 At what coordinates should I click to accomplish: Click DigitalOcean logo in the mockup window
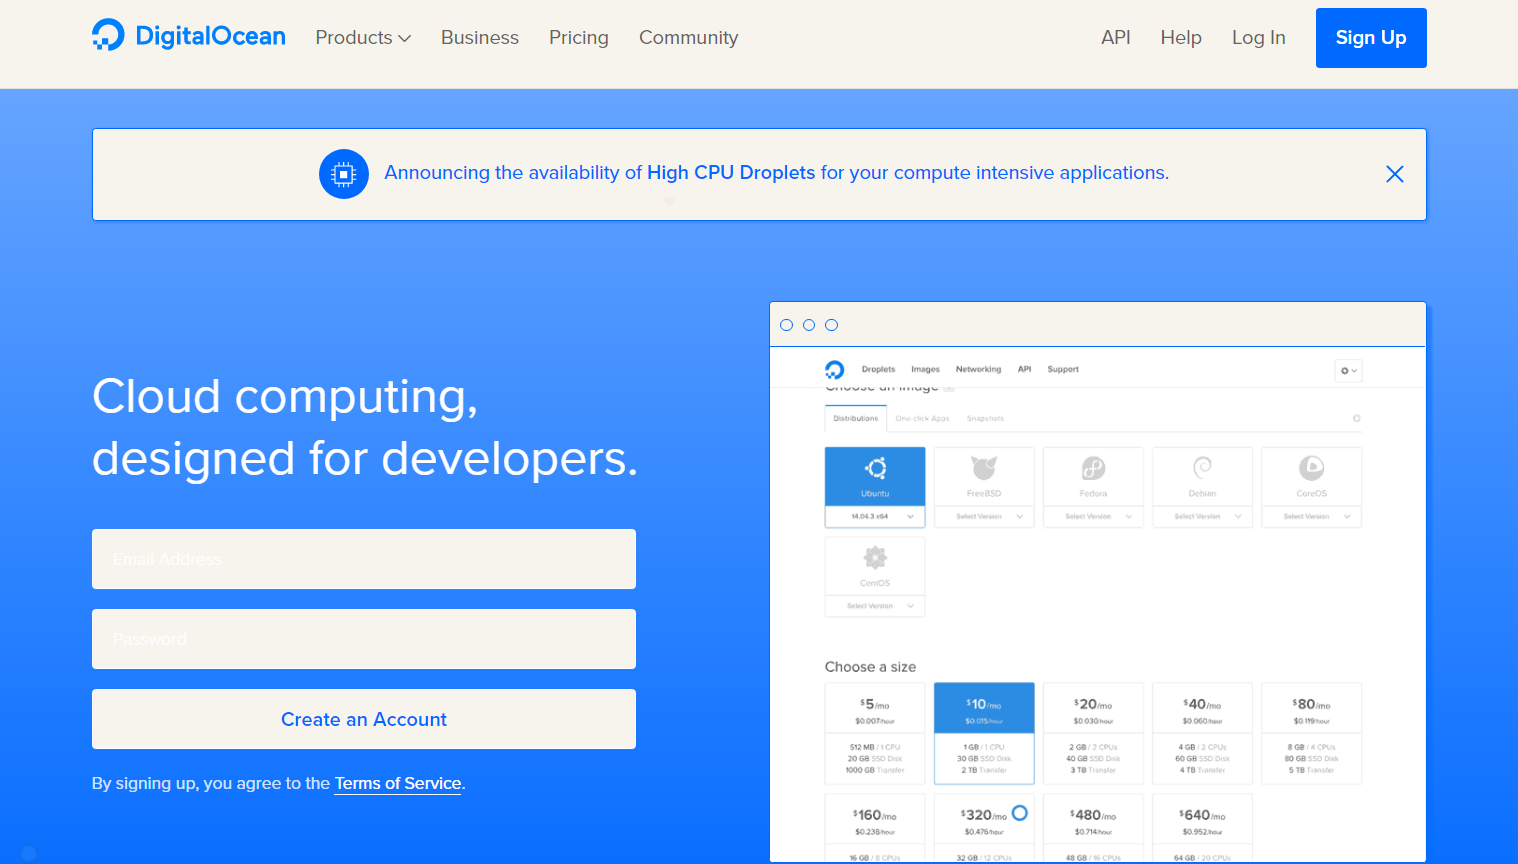(x=835, y=370)
